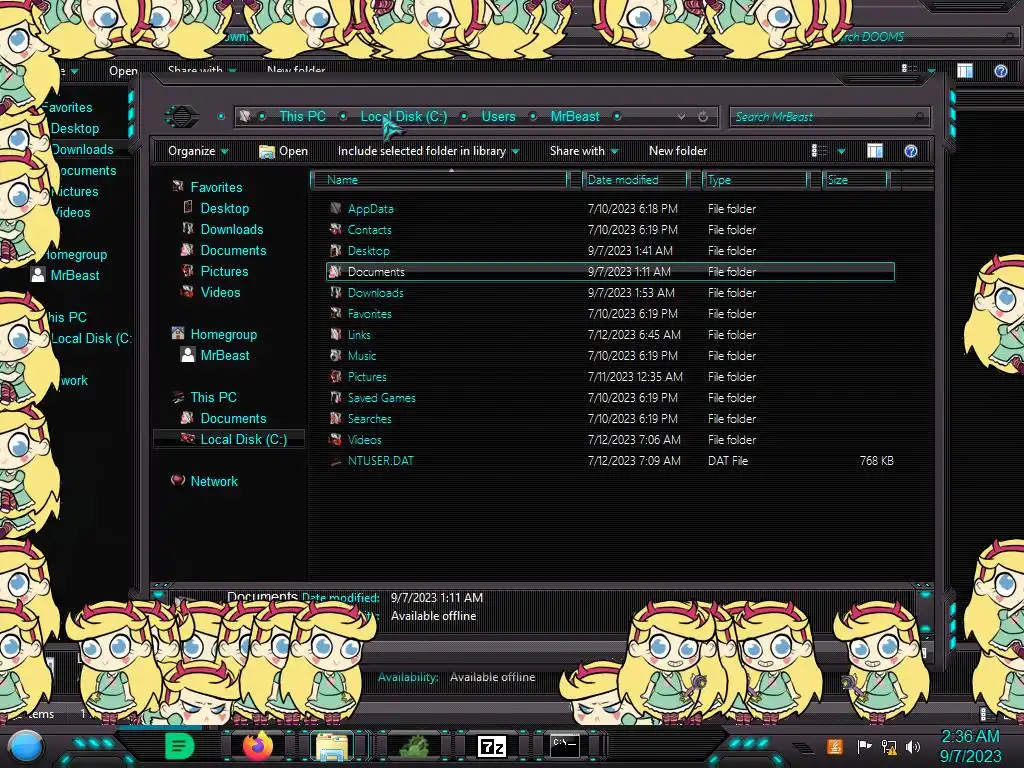Screen dimensions: 1024x768
Task: Select the Searches folder in file list
Action: (370, 419)
